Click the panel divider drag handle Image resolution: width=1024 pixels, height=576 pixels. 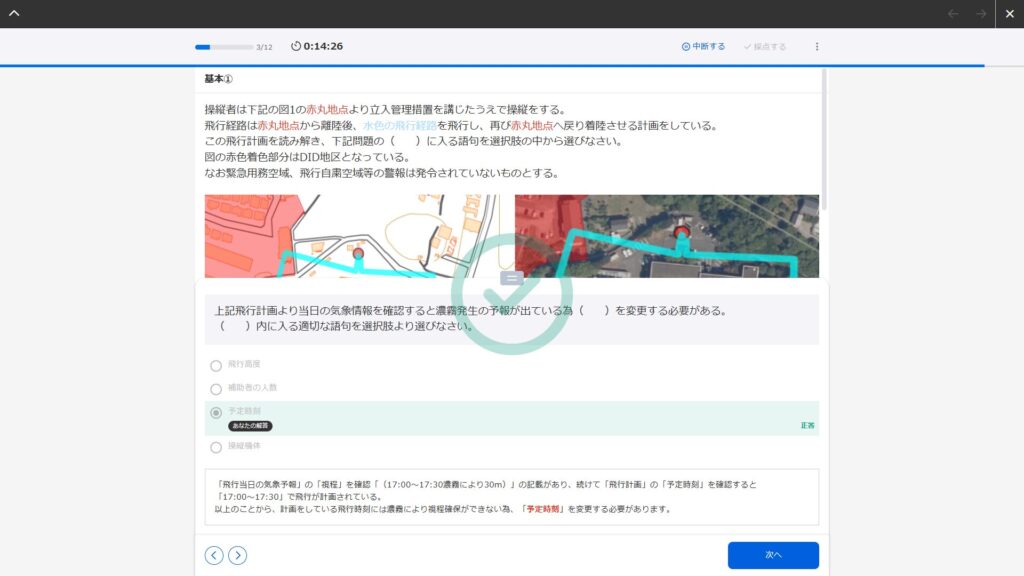coord(511,278)
